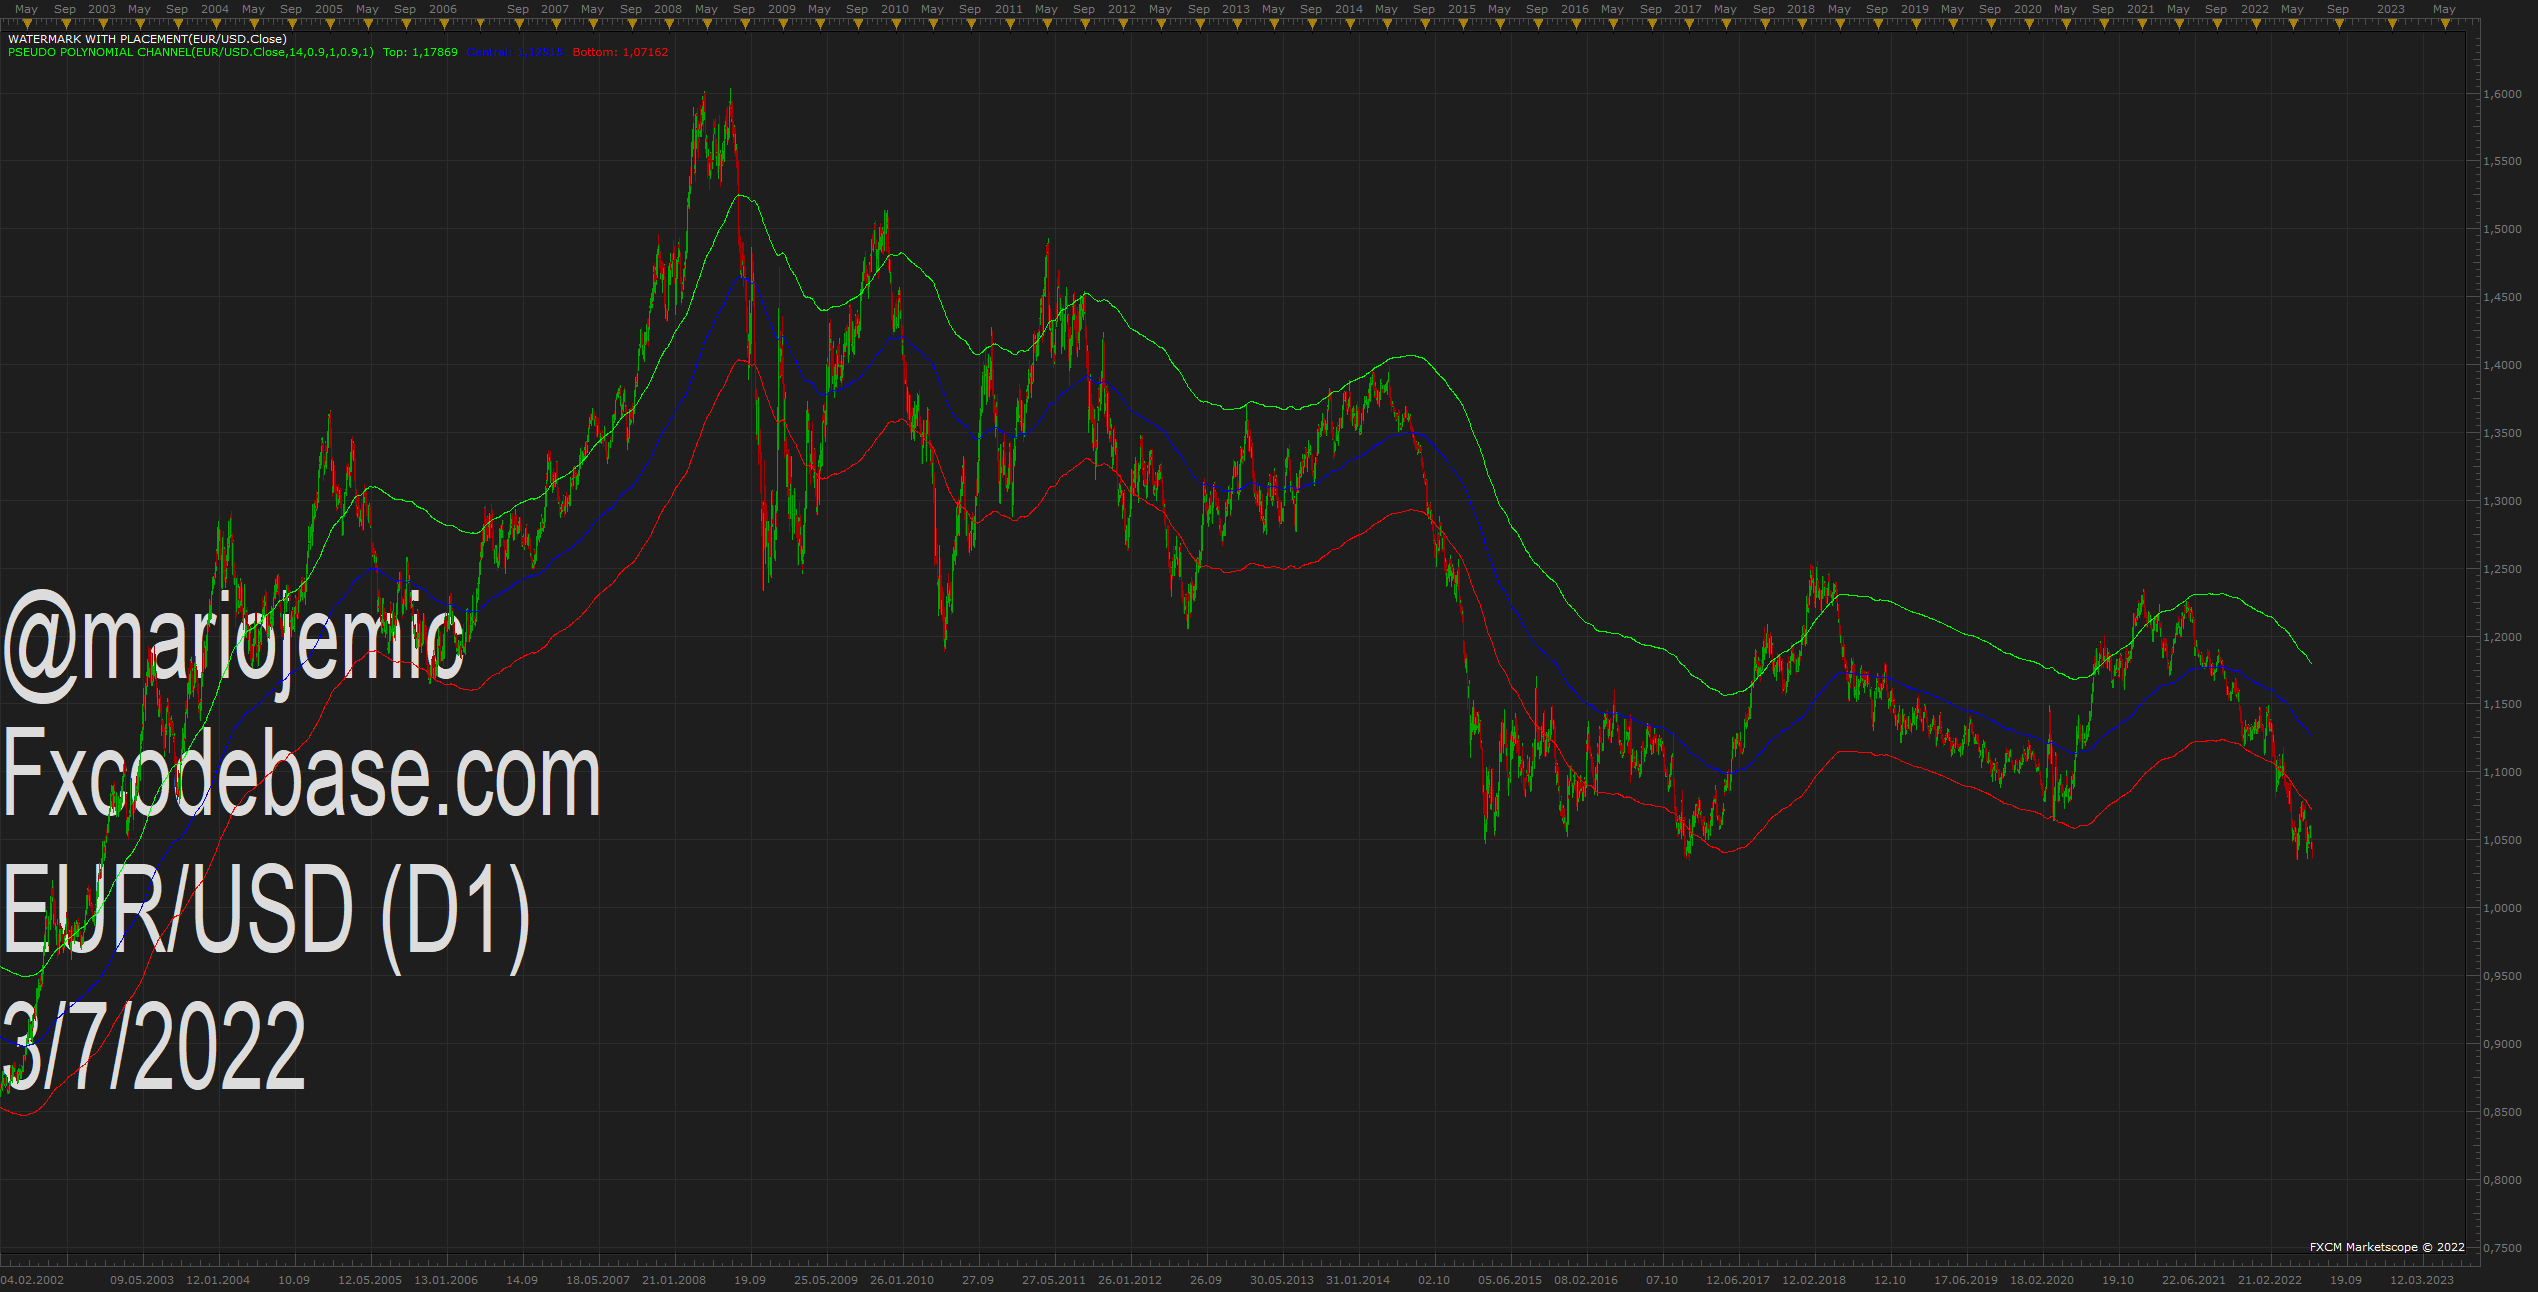The height and width of the screenshot is (1292, 2538).
Task: Click the 12.03.2023 date label
Action: click(x=2422, y=1280)
